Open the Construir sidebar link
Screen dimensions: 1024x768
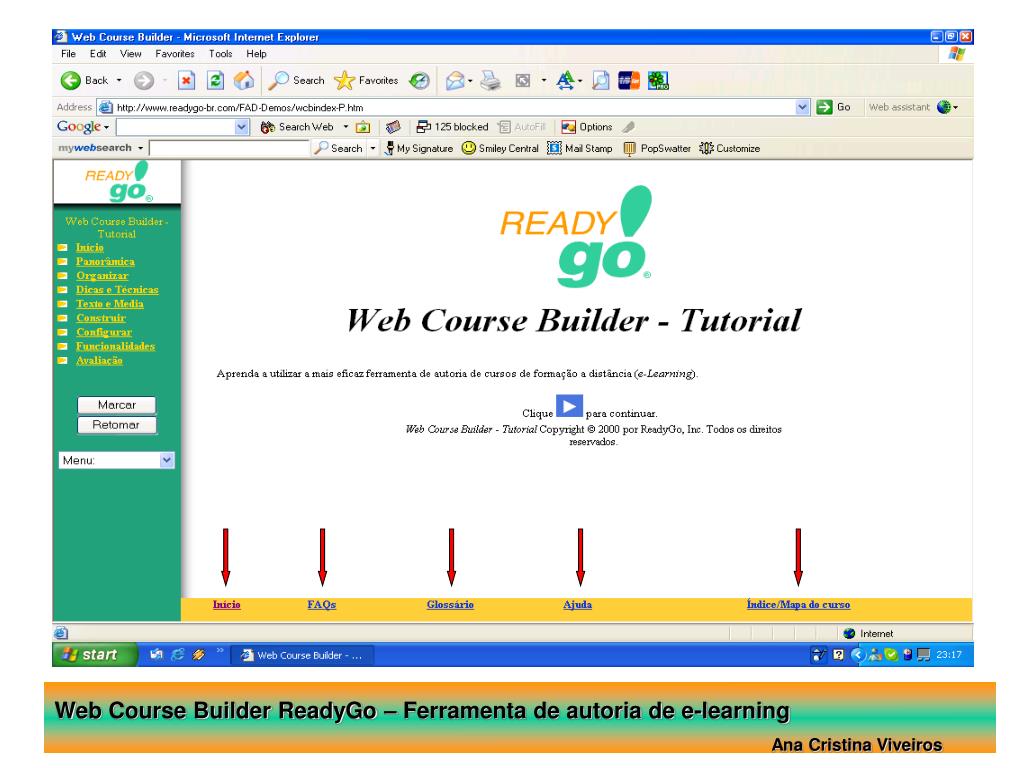101,318
